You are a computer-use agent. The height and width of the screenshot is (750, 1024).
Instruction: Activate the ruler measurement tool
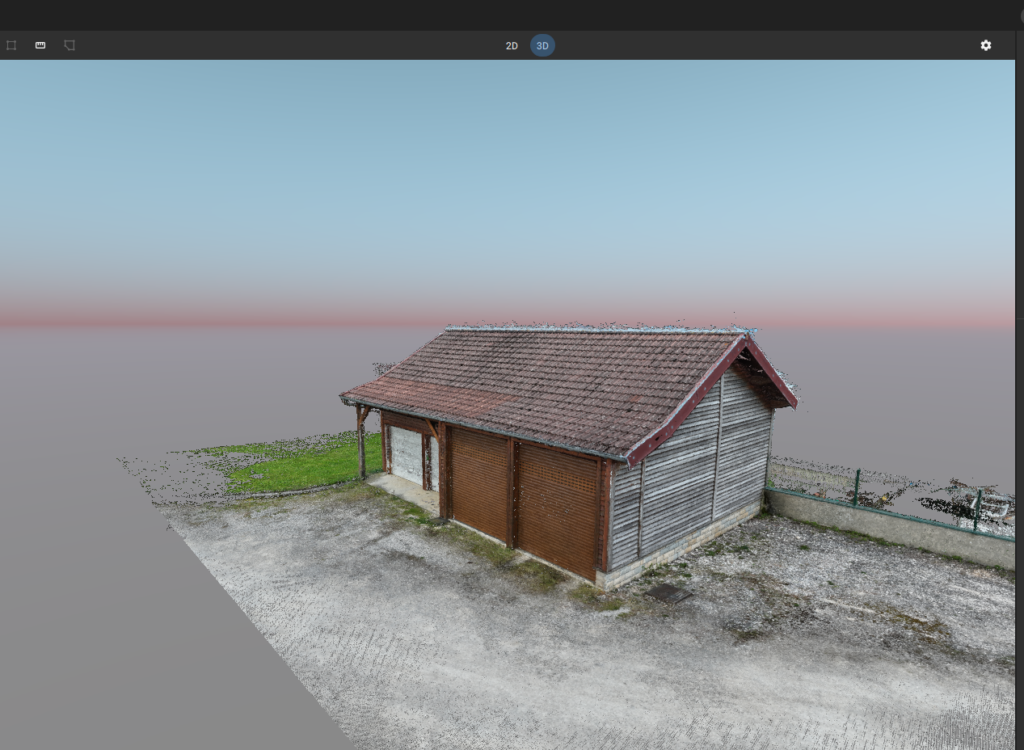(x=40, y=45)
